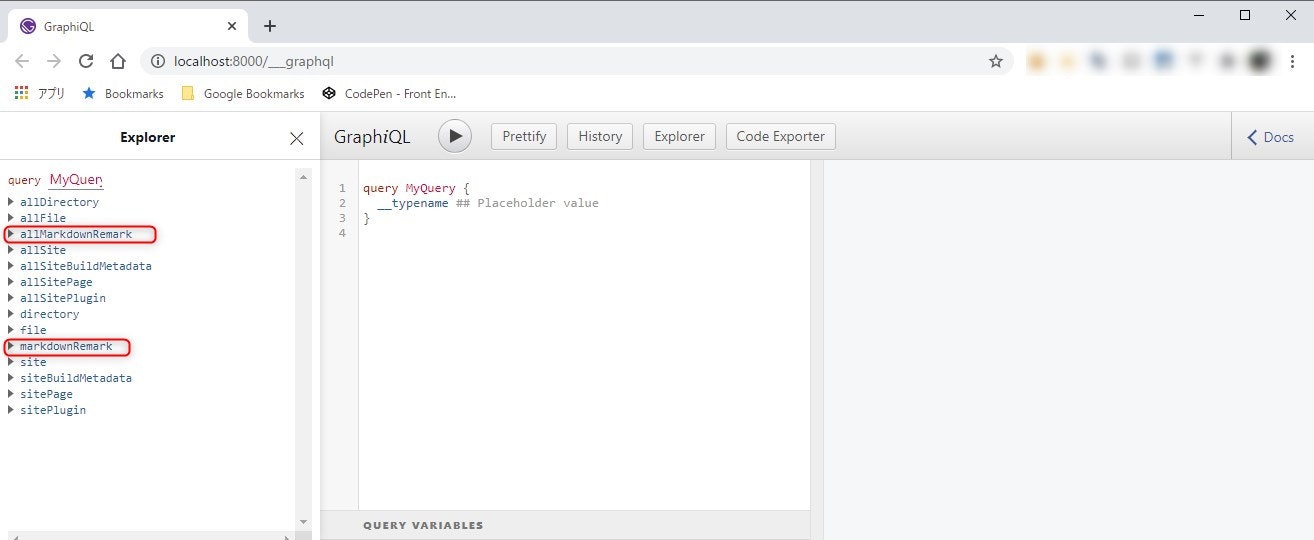Click the Explorer vertical scrollbar up arrow
Viewport: 1314px width, 540px height.
(x=304, y=177)
